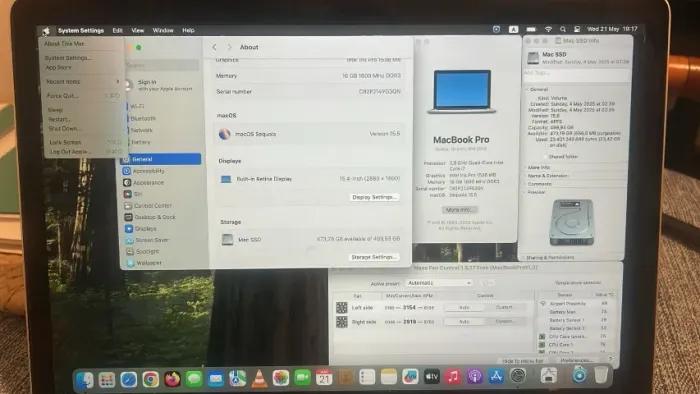
Task: Expand More Info section in Mac SSD Info
Action: (x=525, y=167)
